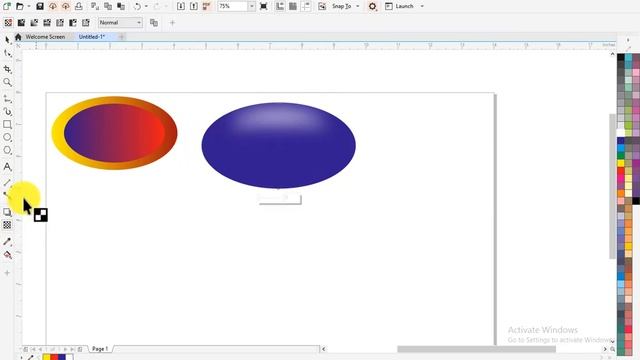Click the Undo arrow icon
640x360 pixels.
138,6
